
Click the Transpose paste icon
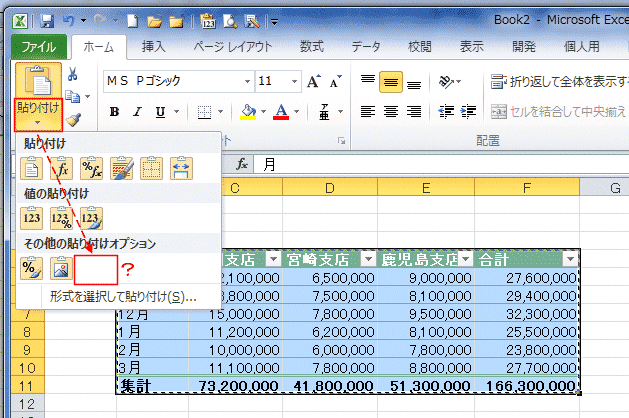[x=181, y=167]
